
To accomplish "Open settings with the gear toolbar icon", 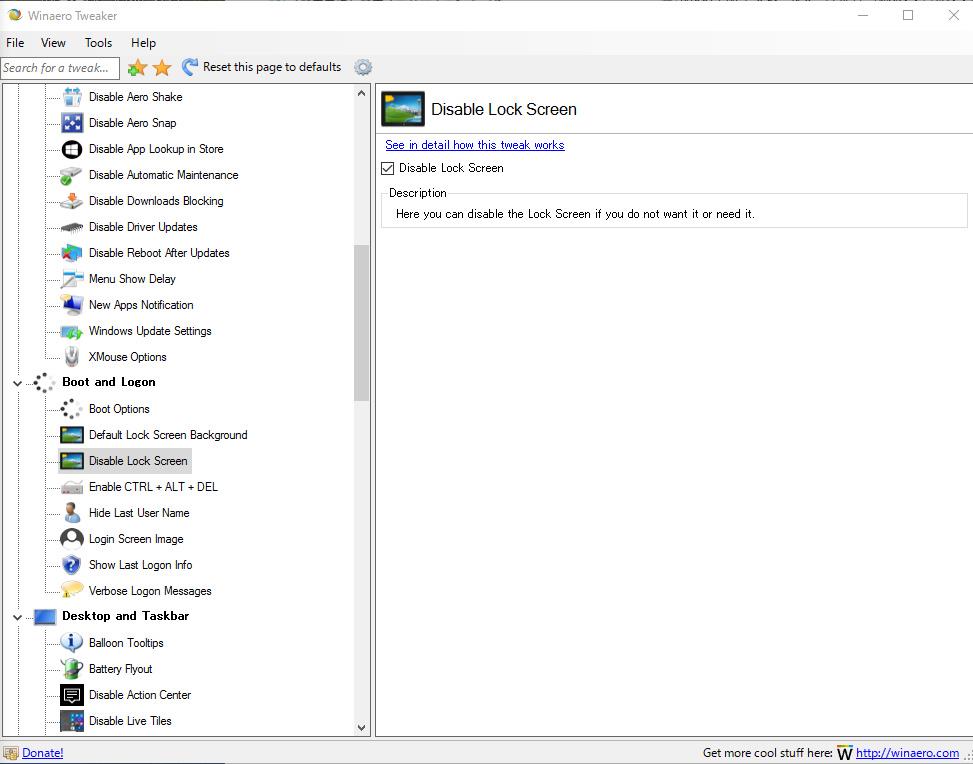I will [x=363, y=67].
